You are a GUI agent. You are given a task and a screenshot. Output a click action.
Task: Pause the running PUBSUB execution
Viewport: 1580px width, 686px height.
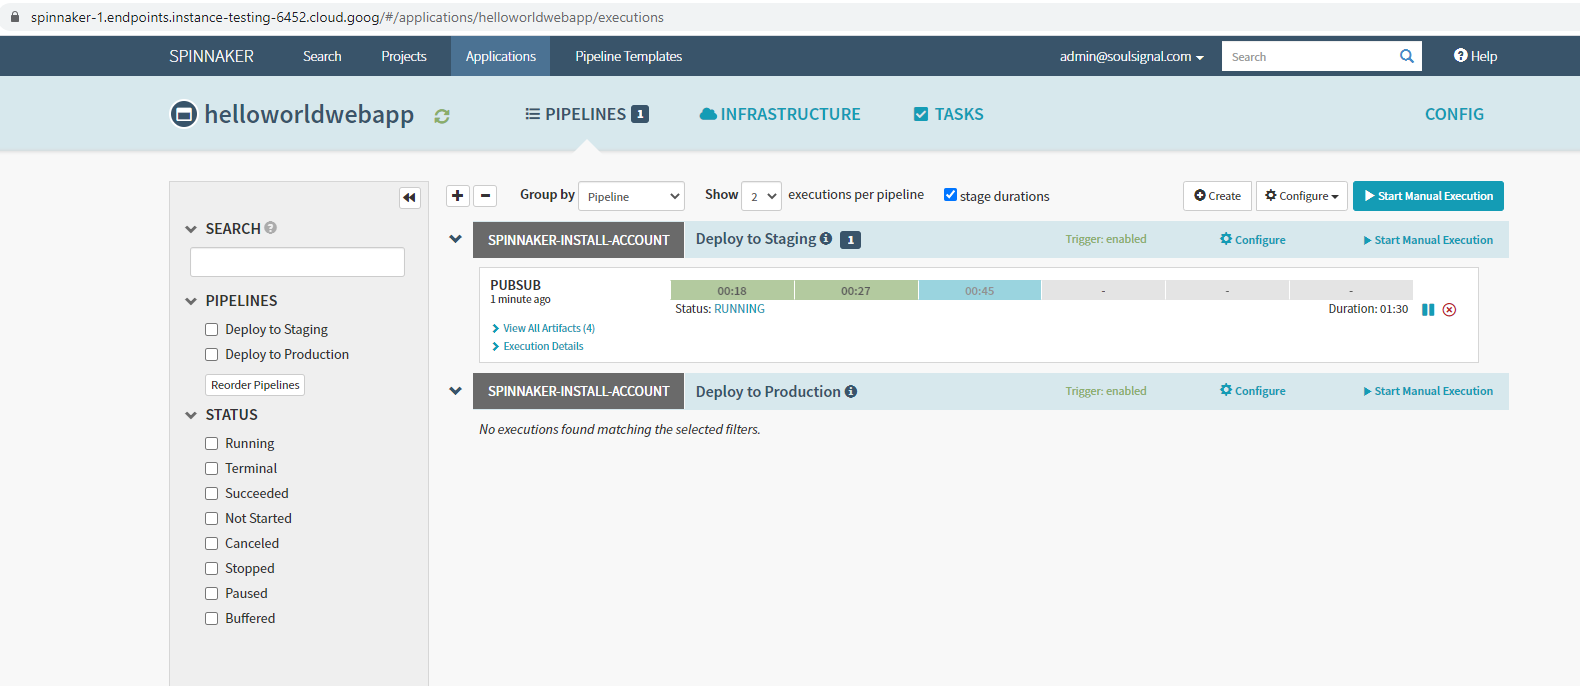(x=1428, y=310)
